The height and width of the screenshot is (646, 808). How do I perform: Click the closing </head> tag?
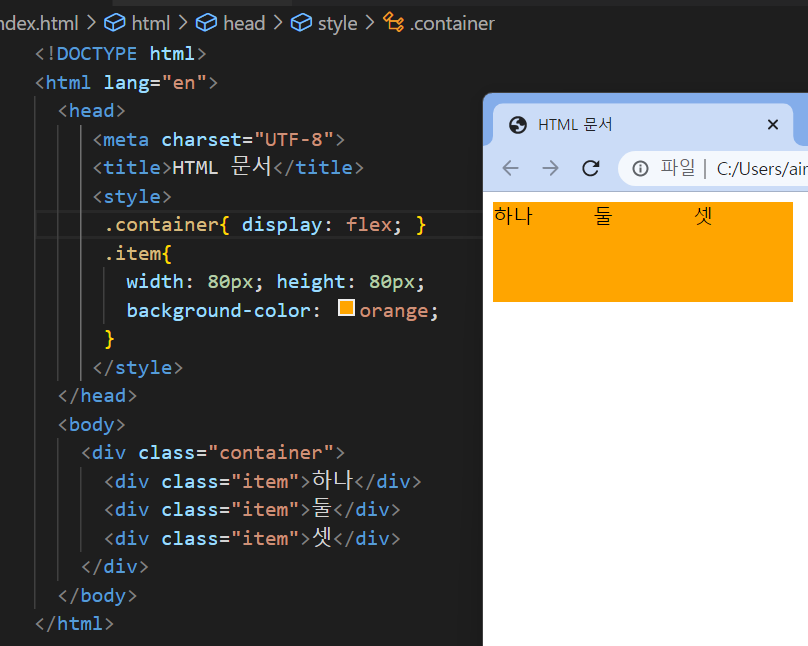(97, 396)
